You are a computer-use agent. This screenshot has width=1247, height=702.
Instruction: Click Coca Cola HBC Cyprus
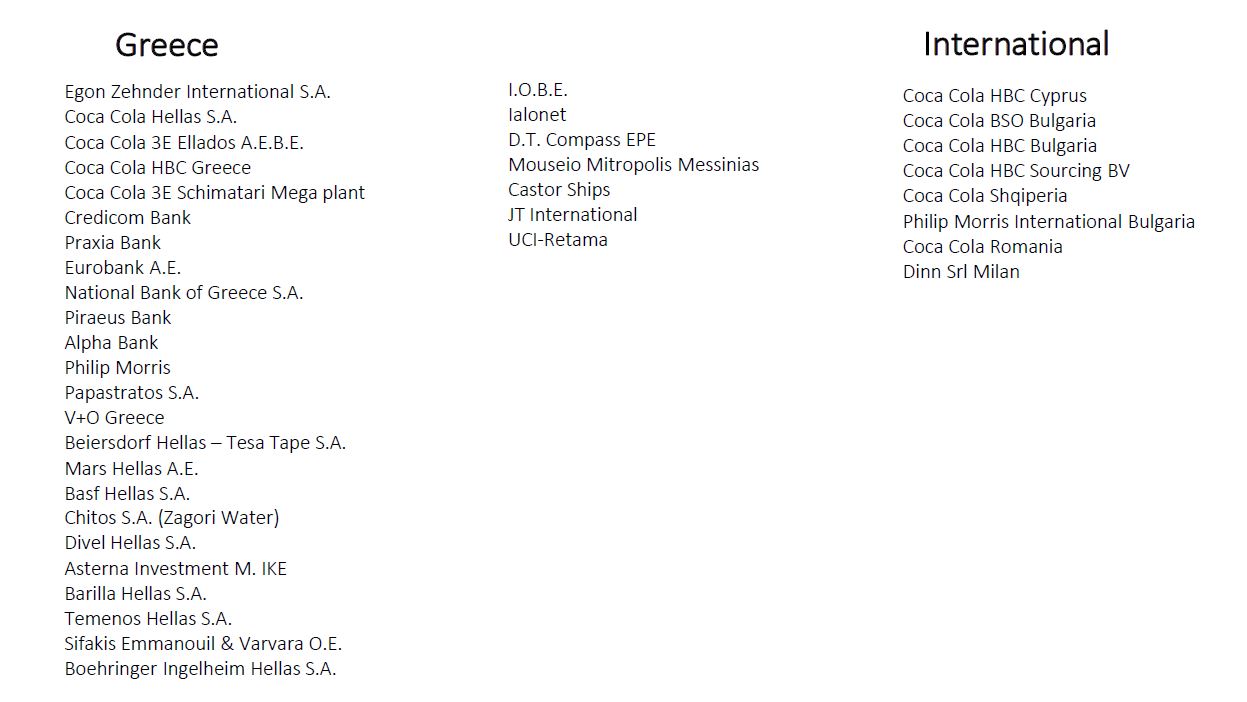(x=994, y=96)
